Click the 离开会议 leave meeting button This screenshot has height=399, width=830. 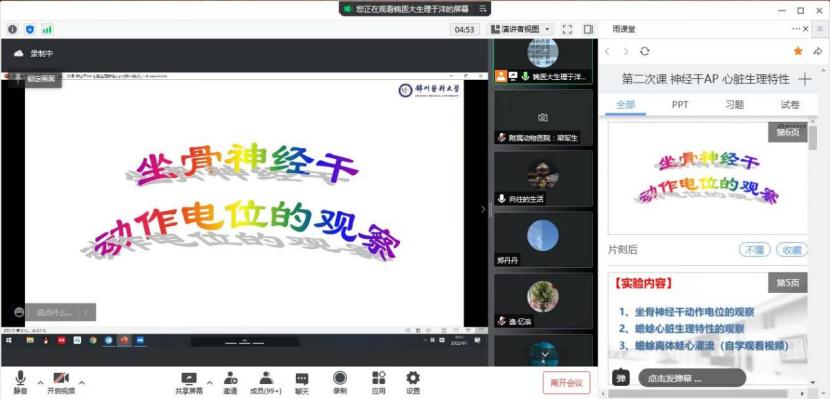566,383
